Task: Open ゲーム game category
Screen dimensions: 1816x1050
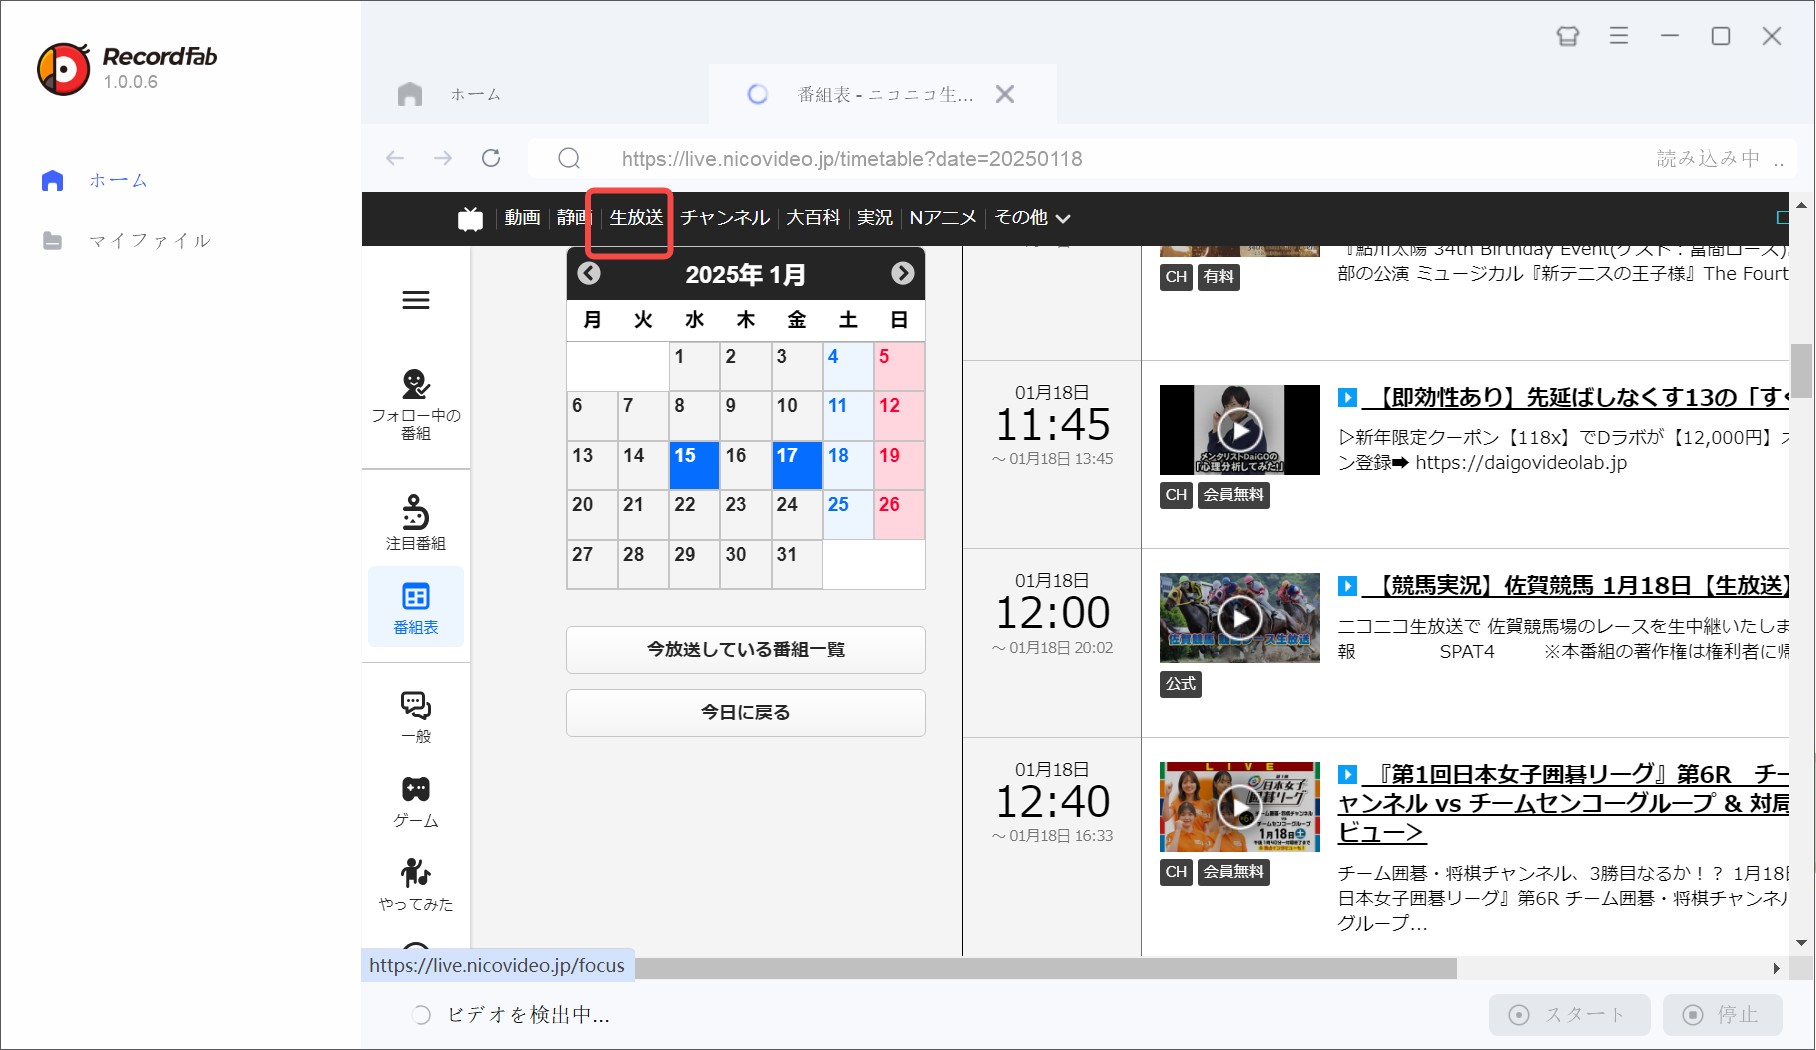Action: (x=416, y=802)
